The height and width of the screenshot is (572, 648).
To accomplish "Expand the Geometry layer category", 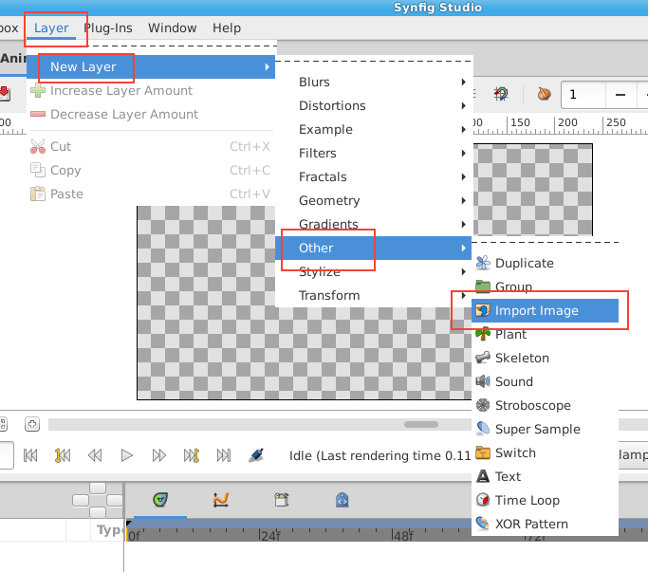I will coord(373,200).
